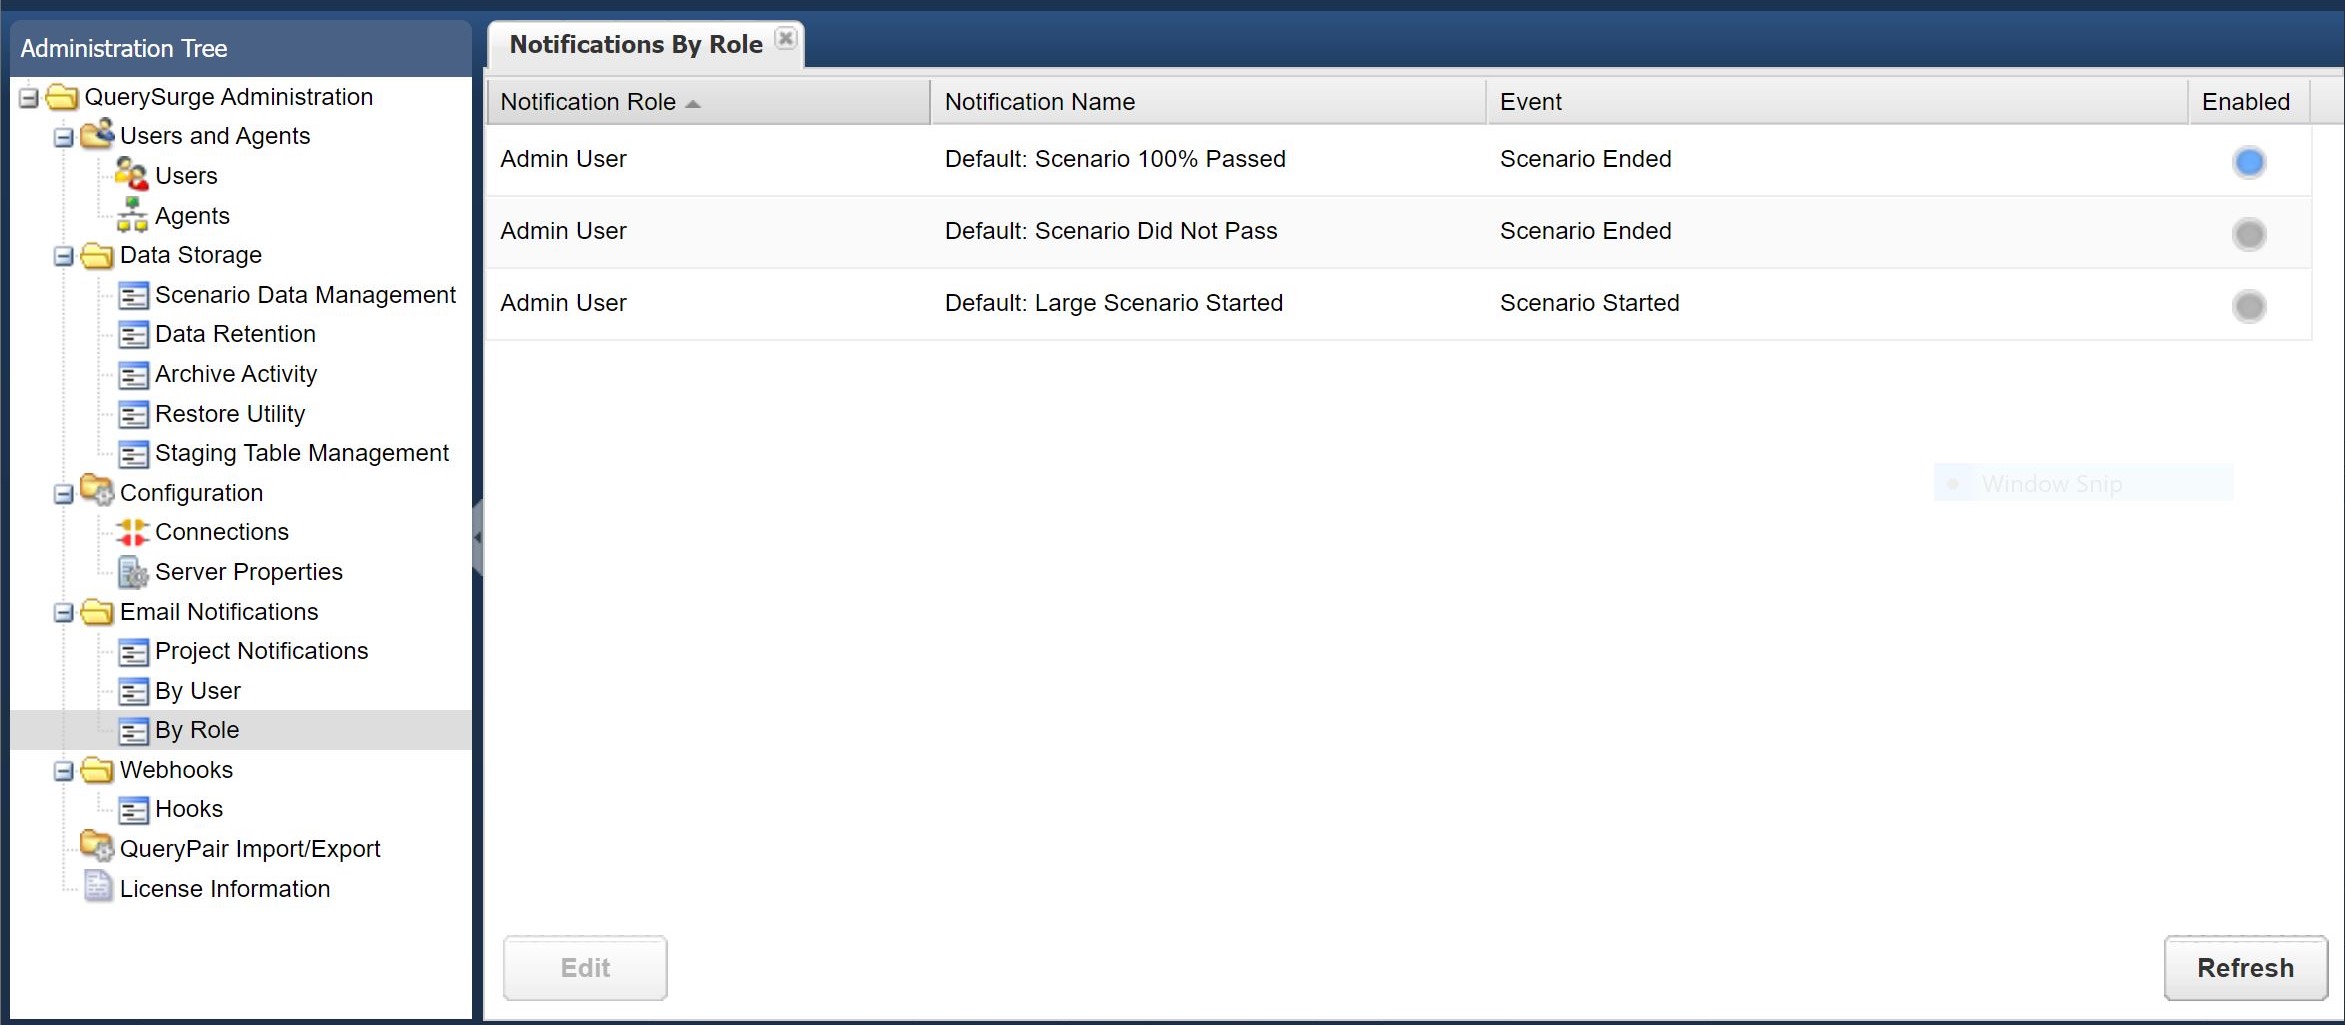Close the Notifications By Role tab
The width and height of the screenshot is (2345, 1025).
click(x=786, y=38)
